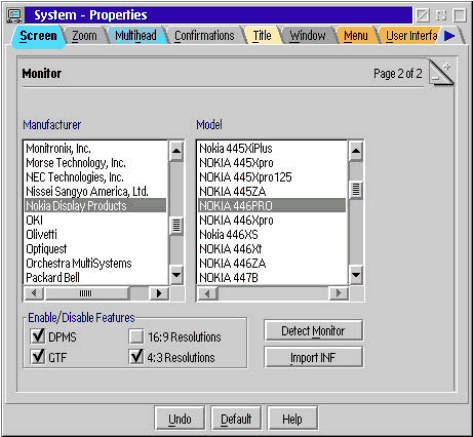
Task: Toggle the GTF checkbox
Action: [x=38, y=356]
